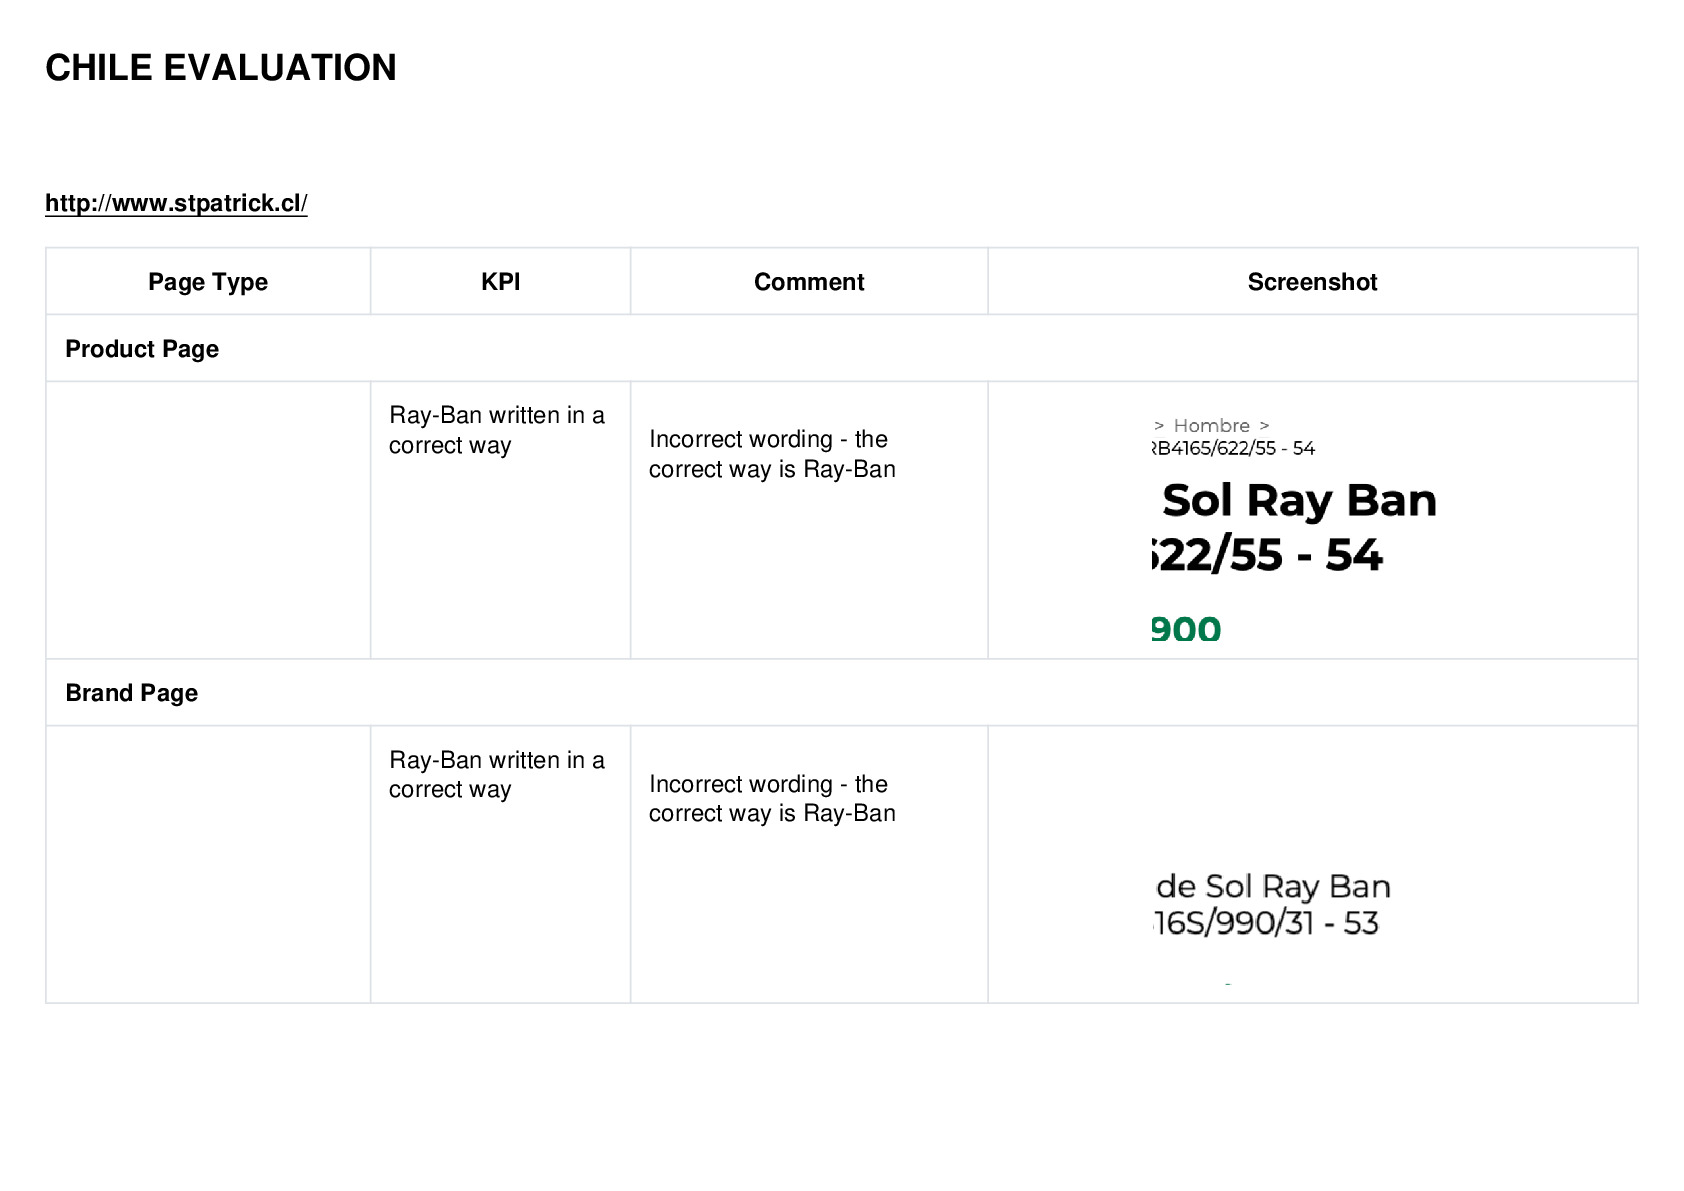The image size is (1684, 1191).
Task: Click the green 900 price text
Action: pos(1186,629)
